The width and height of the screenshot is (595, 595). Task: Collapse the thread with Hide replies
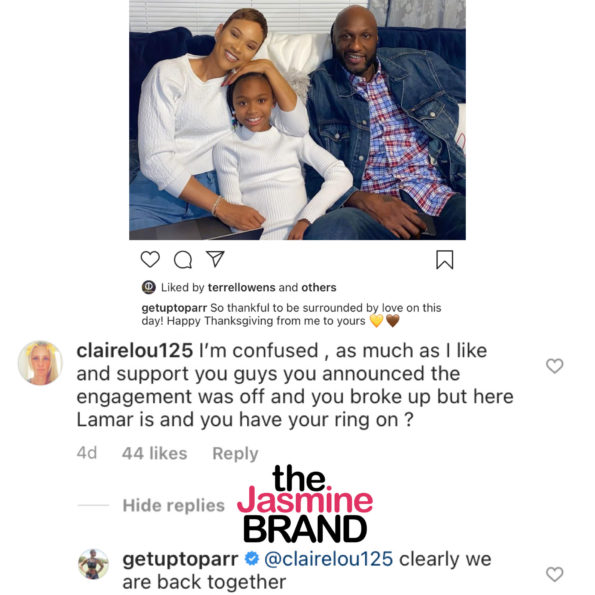[174, 505]
